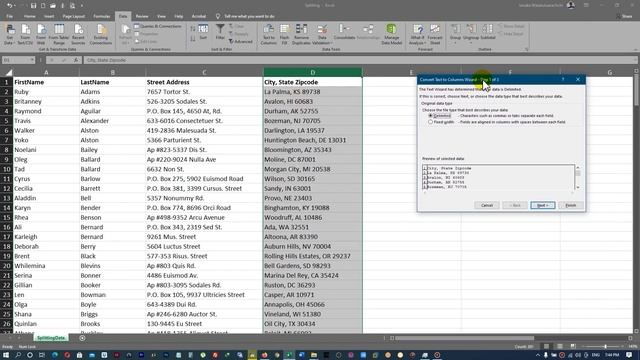Click the Filter funnel icon
The height and width of the screenshot is (360, 640).
pos(220,32)
